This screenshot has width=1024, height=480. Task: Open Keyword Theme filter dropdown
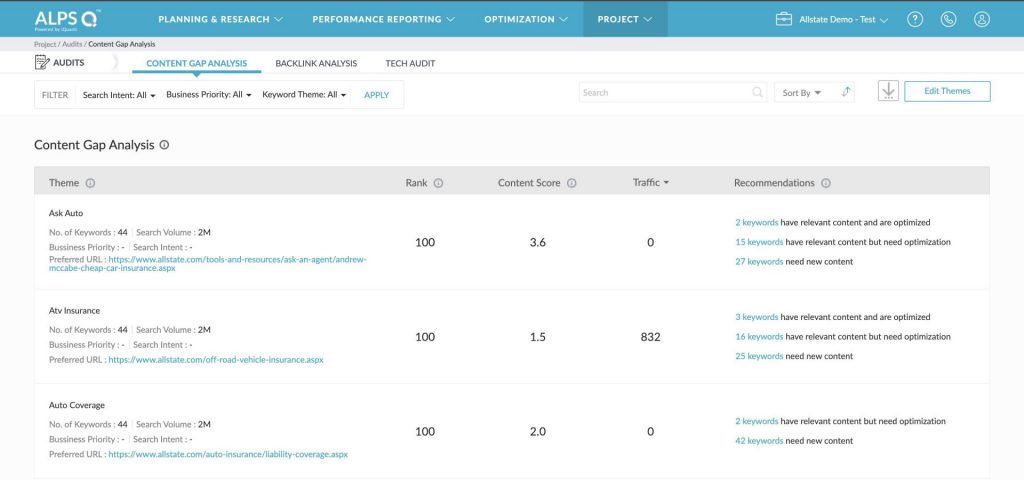304,95
